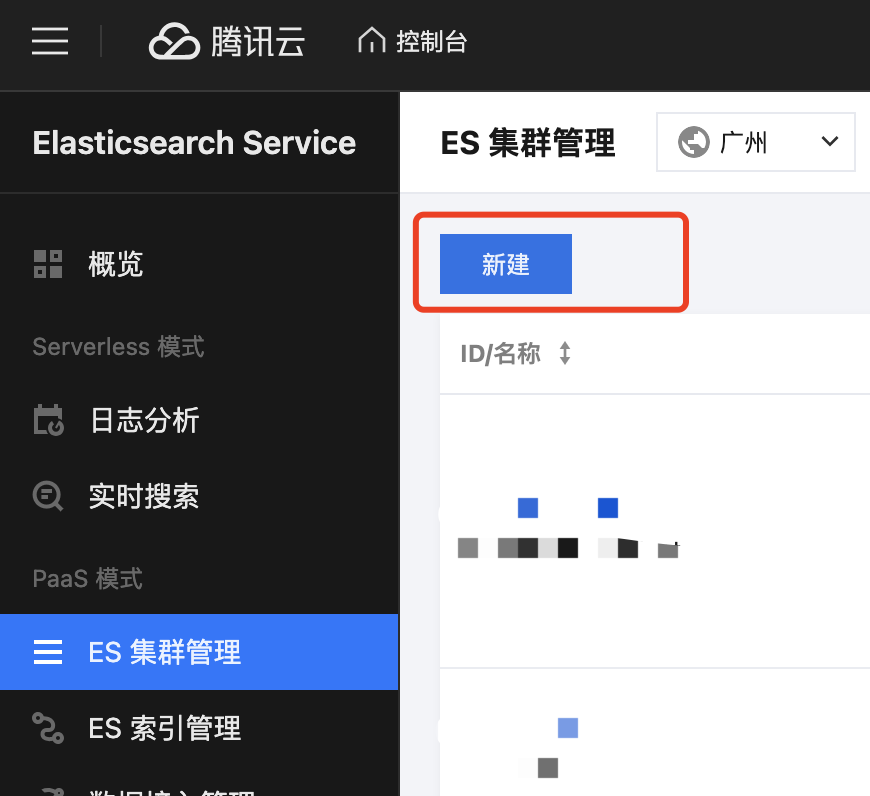
Task: Click the 实时搜索 magnifier icon
Action: (48, 495)
